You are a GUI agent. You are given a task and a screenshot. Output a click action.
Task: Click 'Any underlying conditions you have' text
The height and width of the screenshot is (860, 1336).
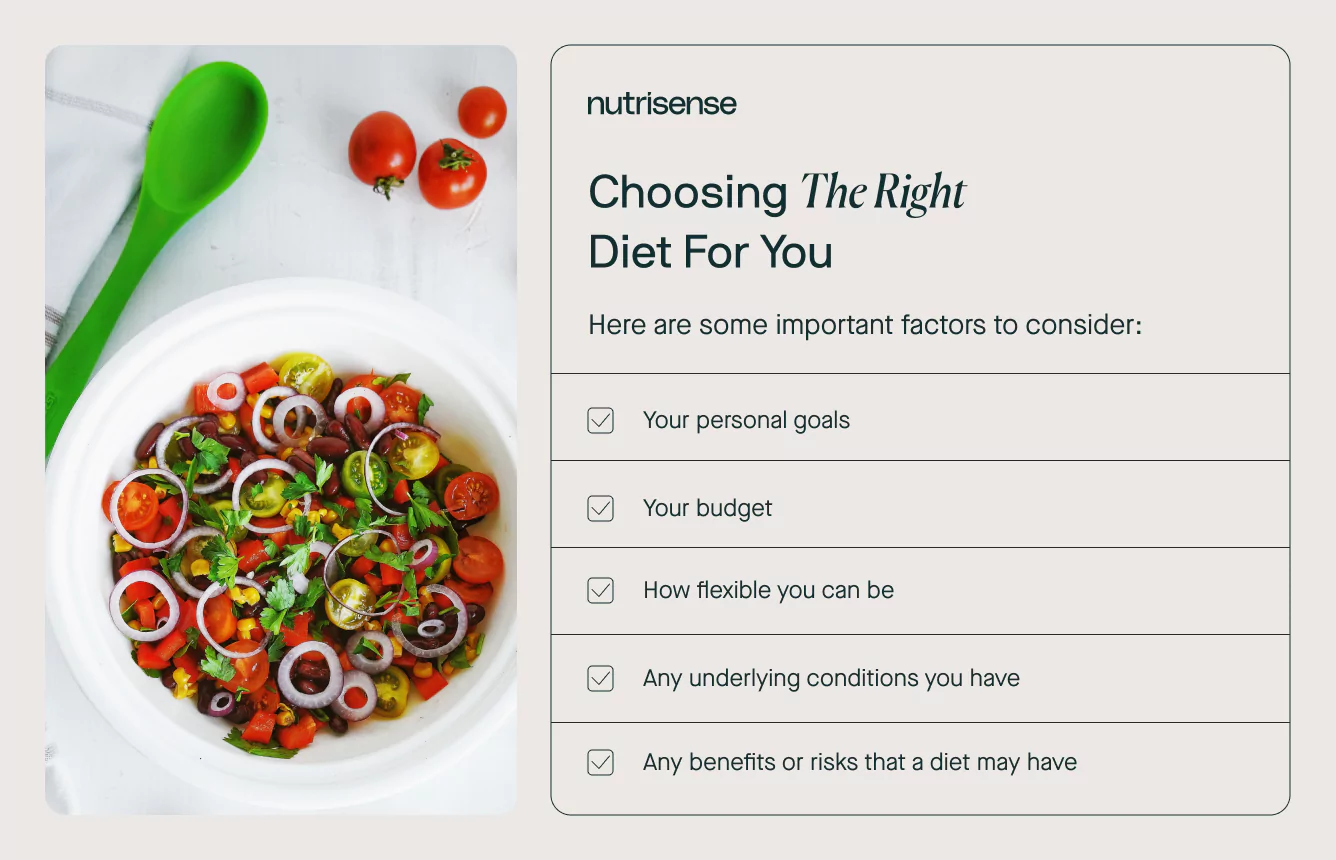point(831,678)
